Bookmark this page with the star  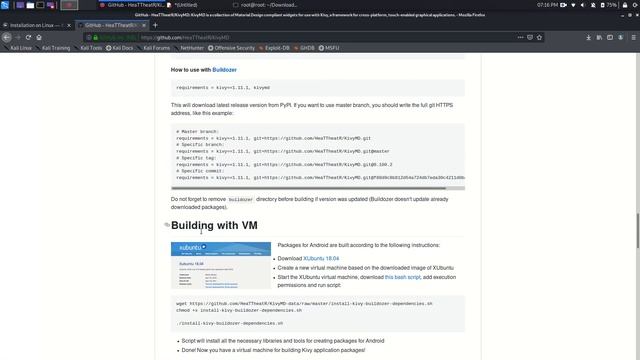coord(540,37)
